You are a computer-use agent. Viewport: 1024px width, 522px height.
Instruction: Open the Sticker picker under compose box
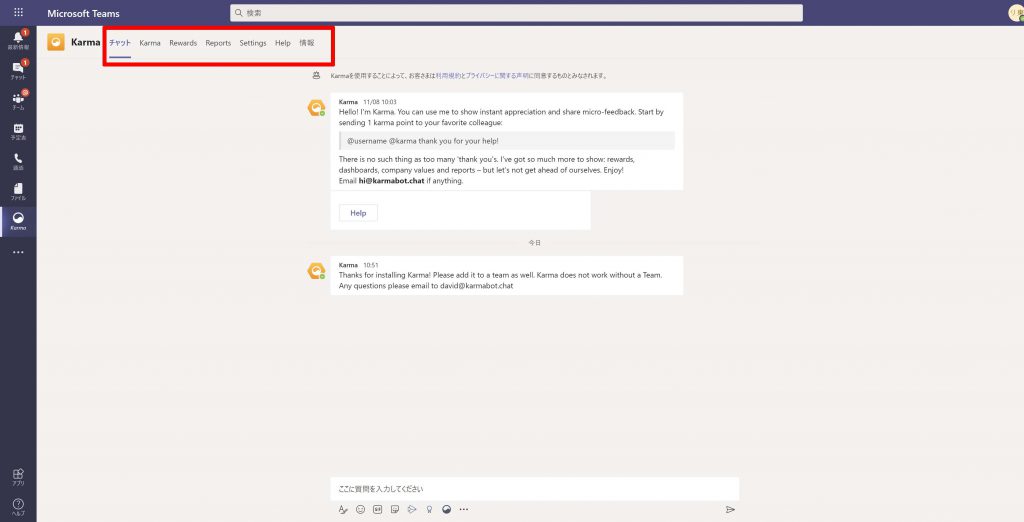pos(395,510)
